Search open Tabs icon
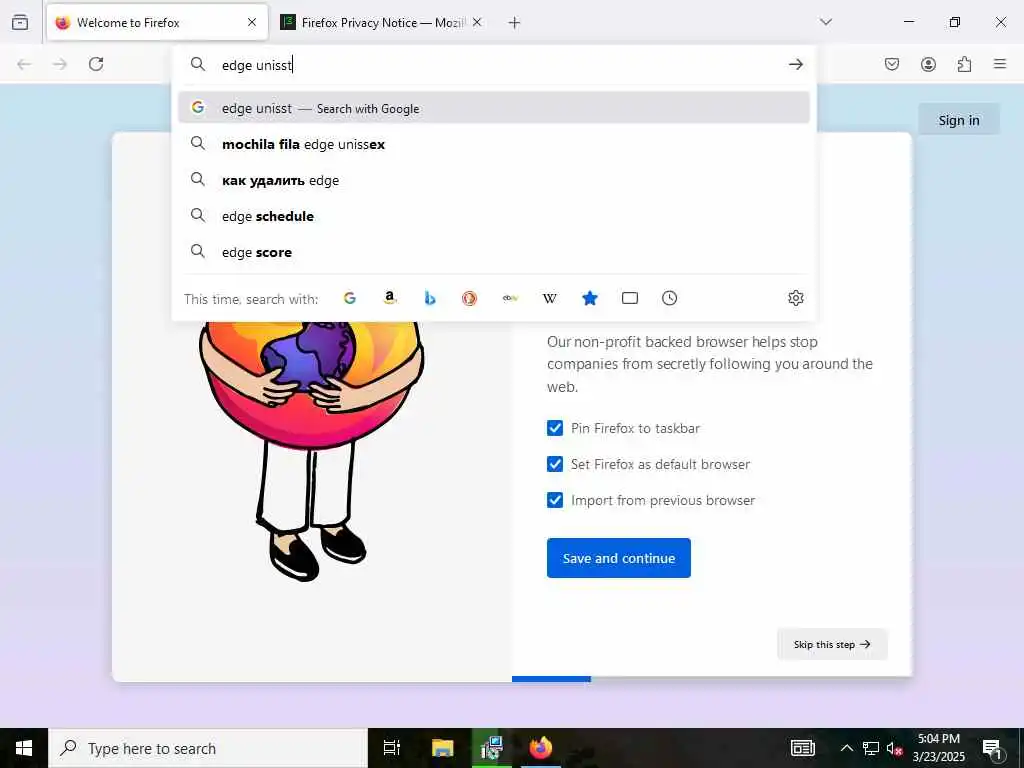This screenshot has width=1024, height=768. [630, 298]
